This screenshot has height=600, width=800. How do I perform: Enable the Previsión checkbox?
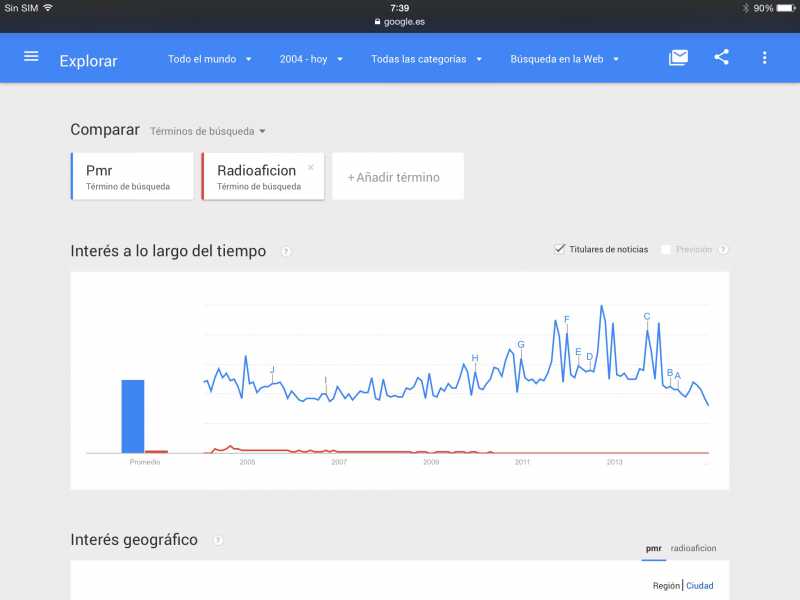click(x=666, y=249)
